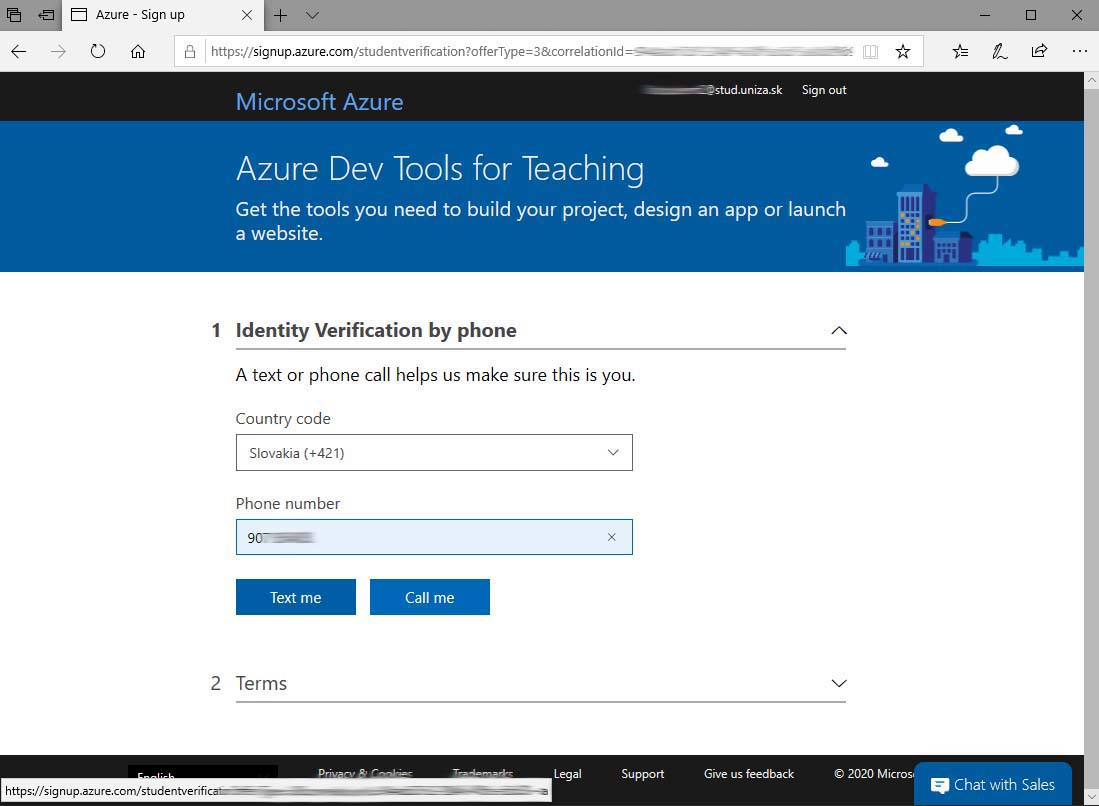The width and height of the screenshot is (1099, 806).
Task: Open the Support footer link
Action: tap(642, 774)
